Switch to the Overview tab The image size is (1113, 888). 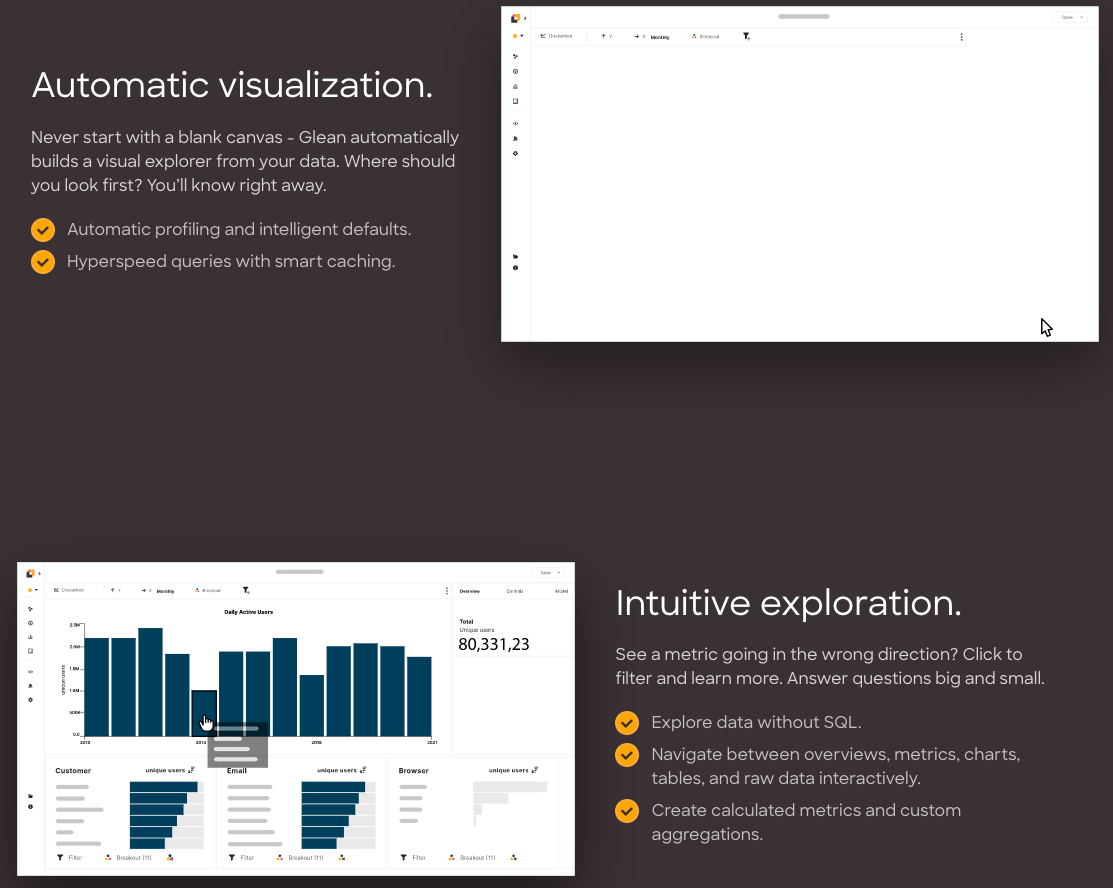tap(469, 591)
